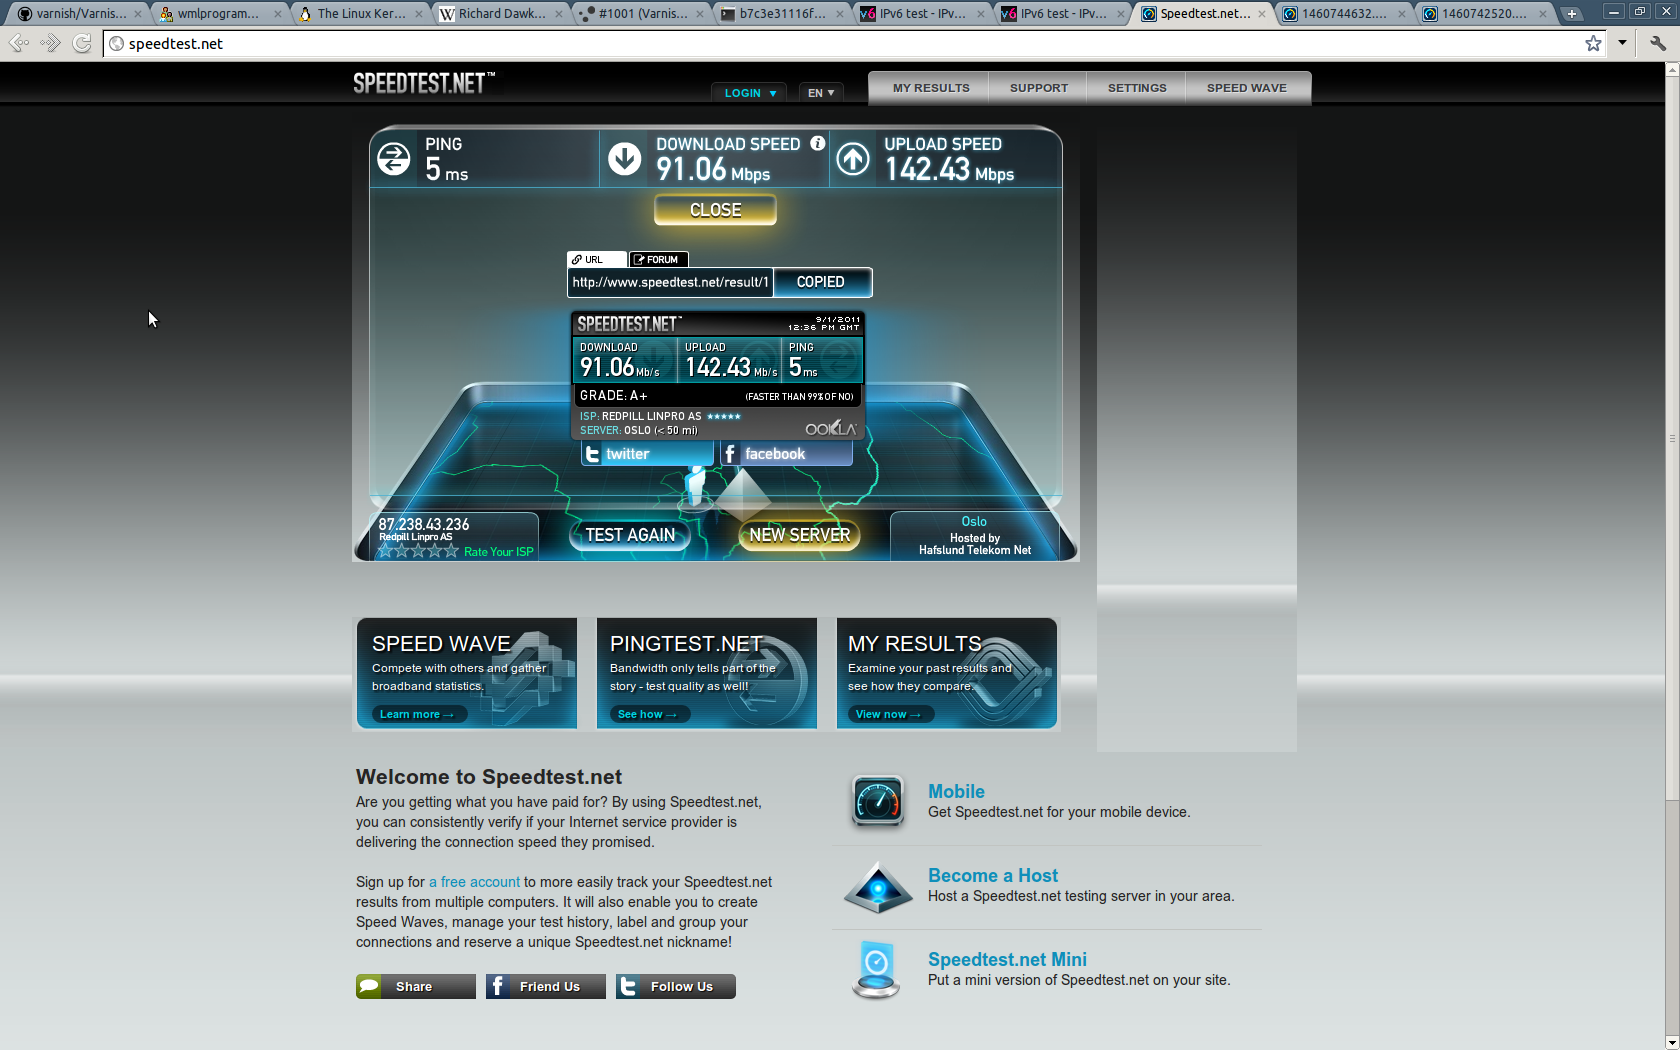Switch to the 1460744632 browser tab

click(x=1344, y=13)
